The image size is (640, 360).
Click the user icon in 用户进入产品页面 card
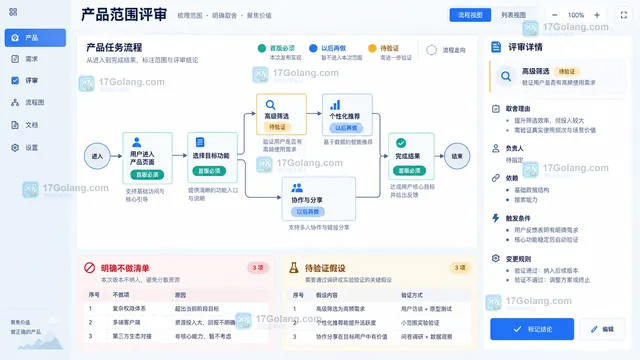(x=137, y=142)
